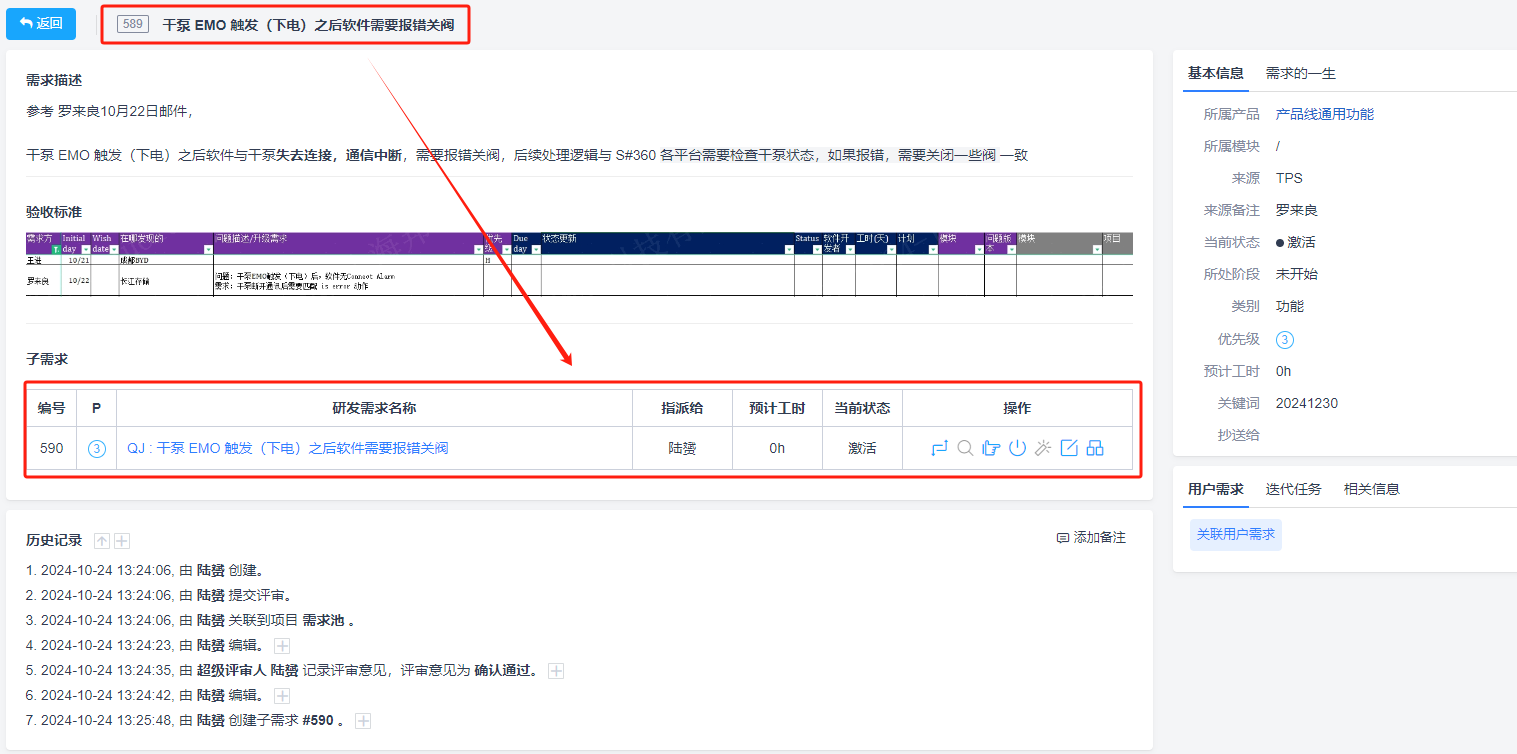Click history entry 3 关联到项目 需求池
This screenshot has height=754, width=1517.
tap(190, 621)
